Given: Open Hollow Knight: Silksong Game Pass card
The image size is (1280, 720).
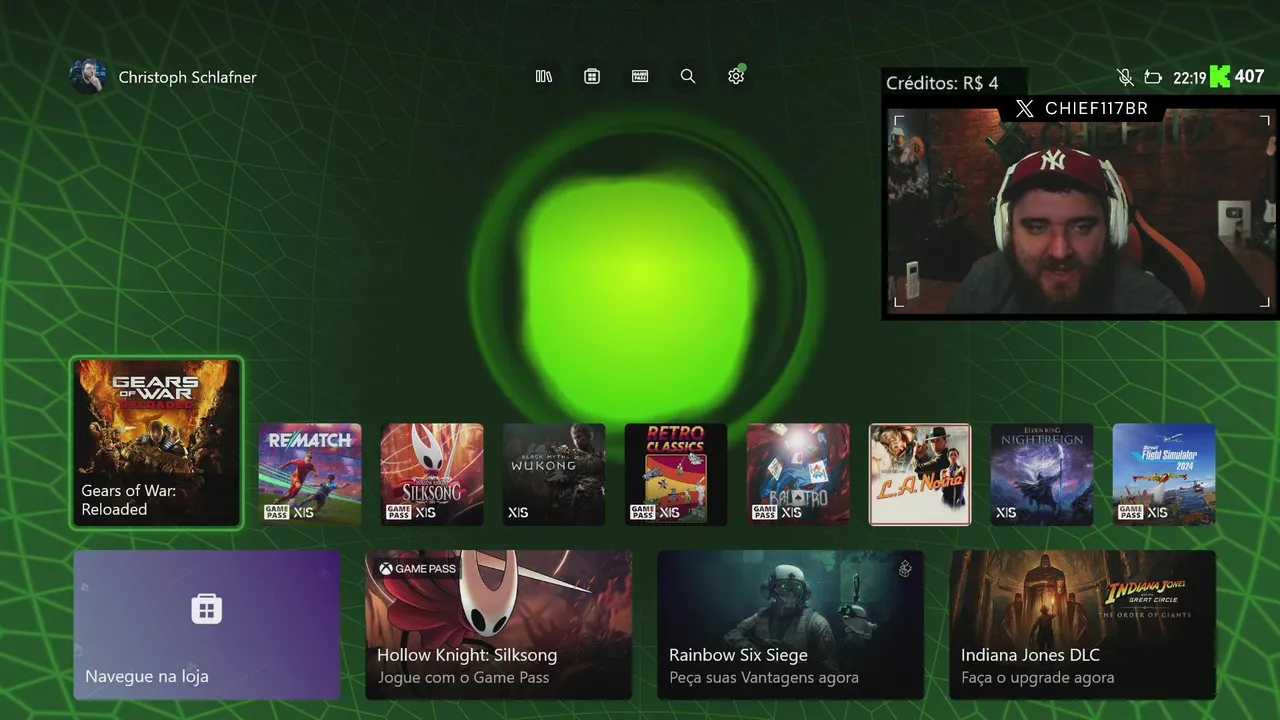Looking at the screenshot, I should (x=498, y=625).
